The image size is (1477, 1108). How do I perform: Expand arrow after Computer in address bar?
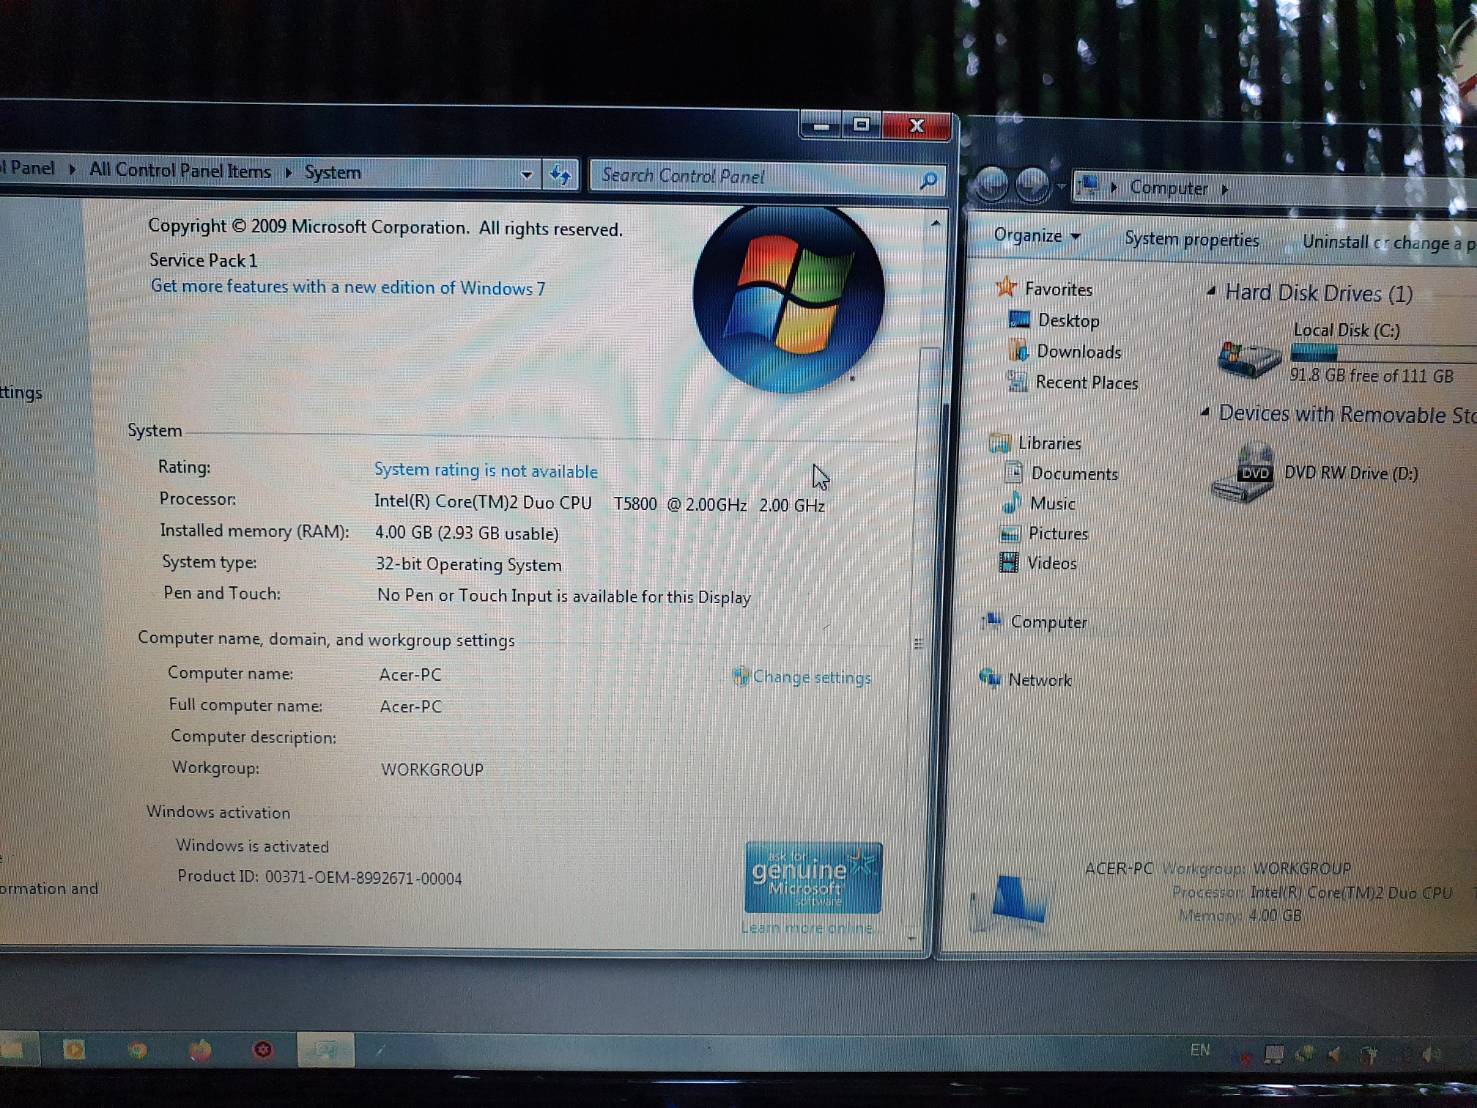point(1225,189)
